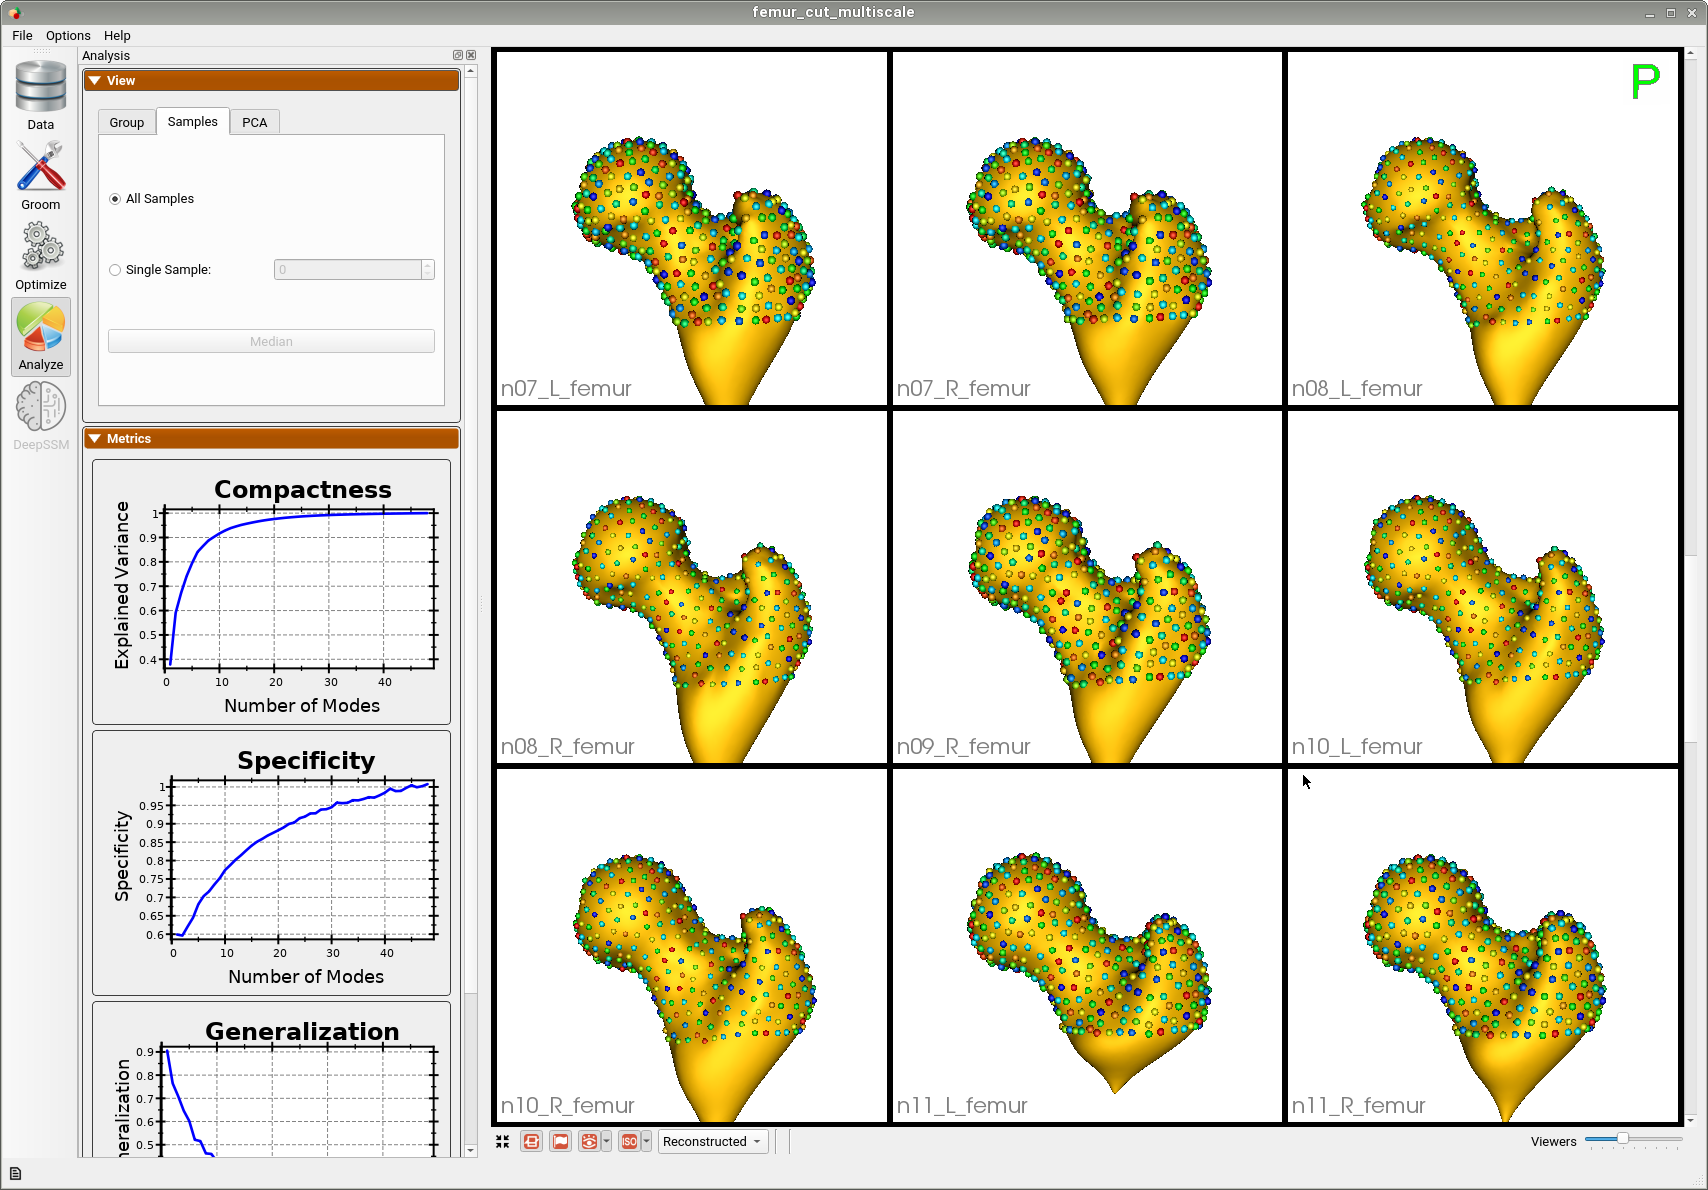Select the n11_L_femur viewer
Screen dimensions: 1708x1190
coord(1087,945)
